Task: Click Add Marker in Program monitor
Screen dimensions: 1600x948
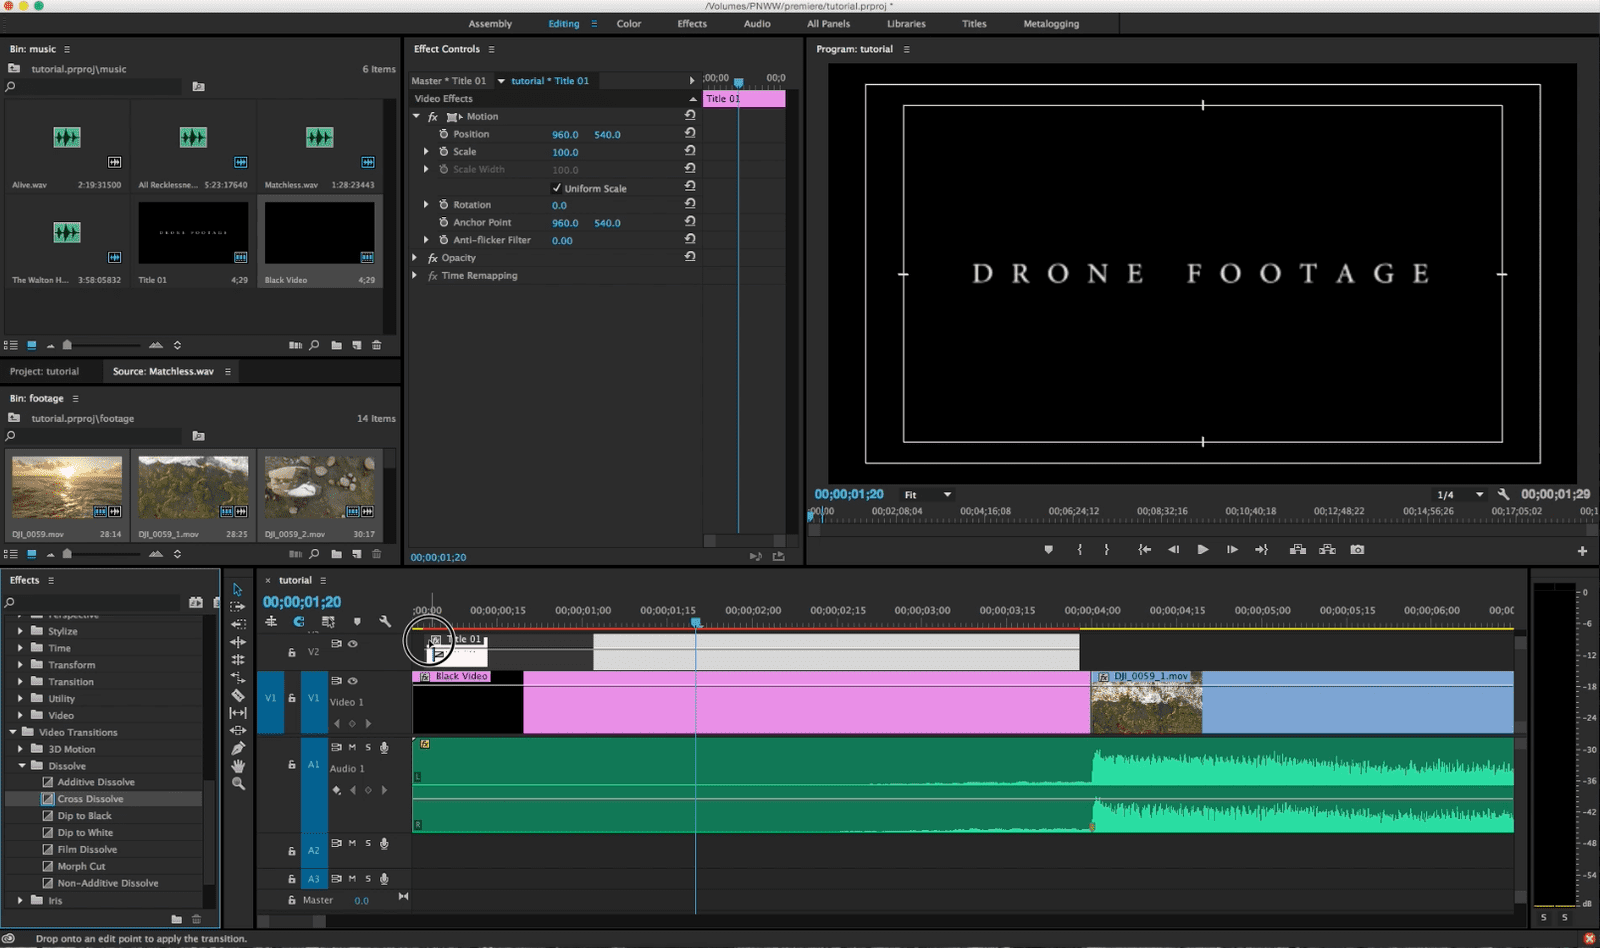Action: [x=1048, y=550]
